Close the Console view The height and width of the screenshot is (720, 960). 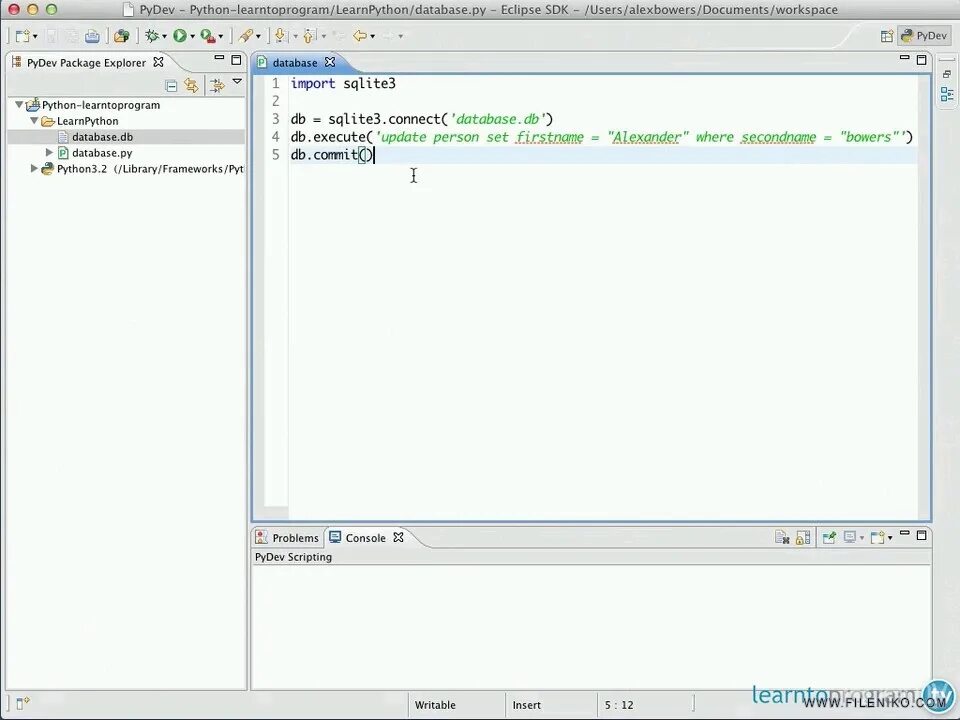[399, 538]
